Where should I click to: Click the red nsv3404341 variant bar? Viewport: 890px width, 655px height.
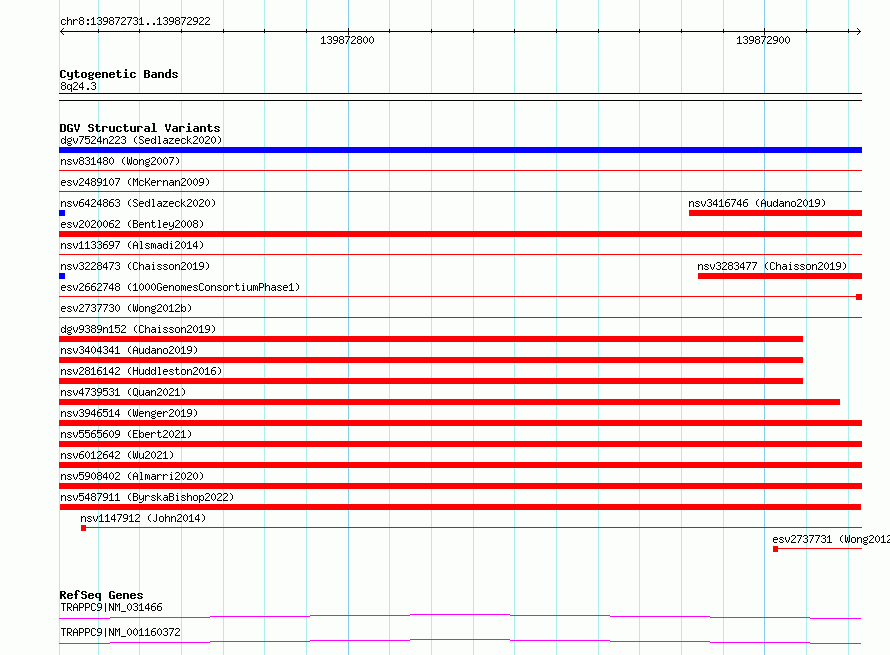tap(431, 360)
